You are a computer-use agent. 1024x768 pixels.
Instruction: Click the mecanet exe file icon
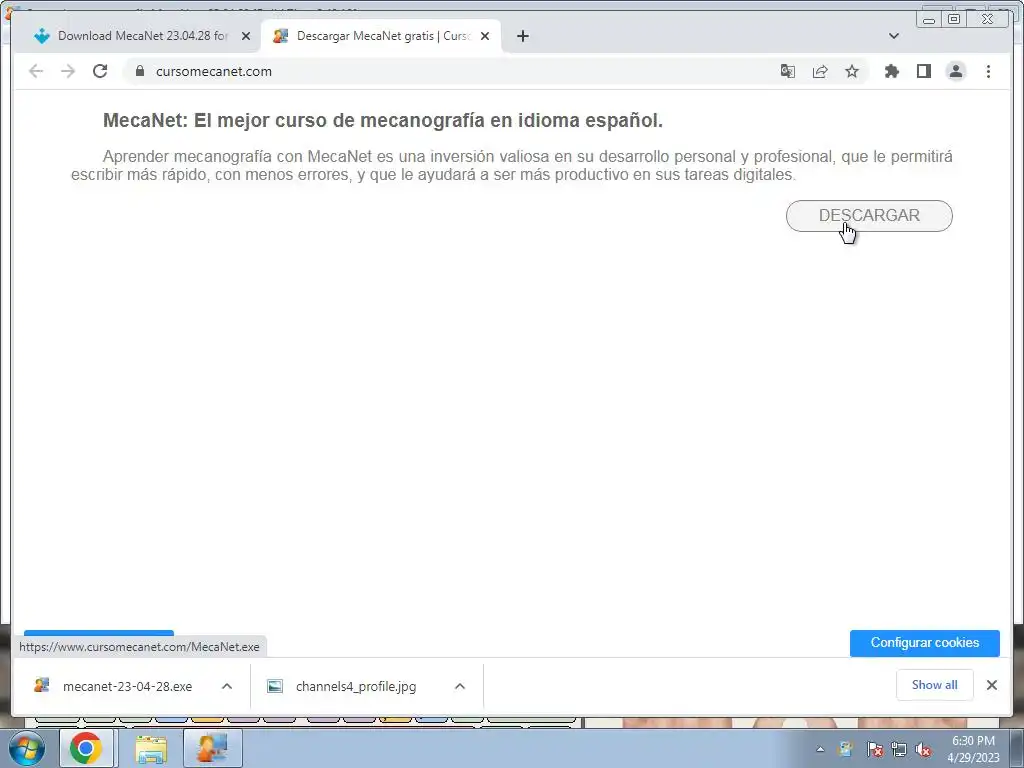(x=42, y=686)
